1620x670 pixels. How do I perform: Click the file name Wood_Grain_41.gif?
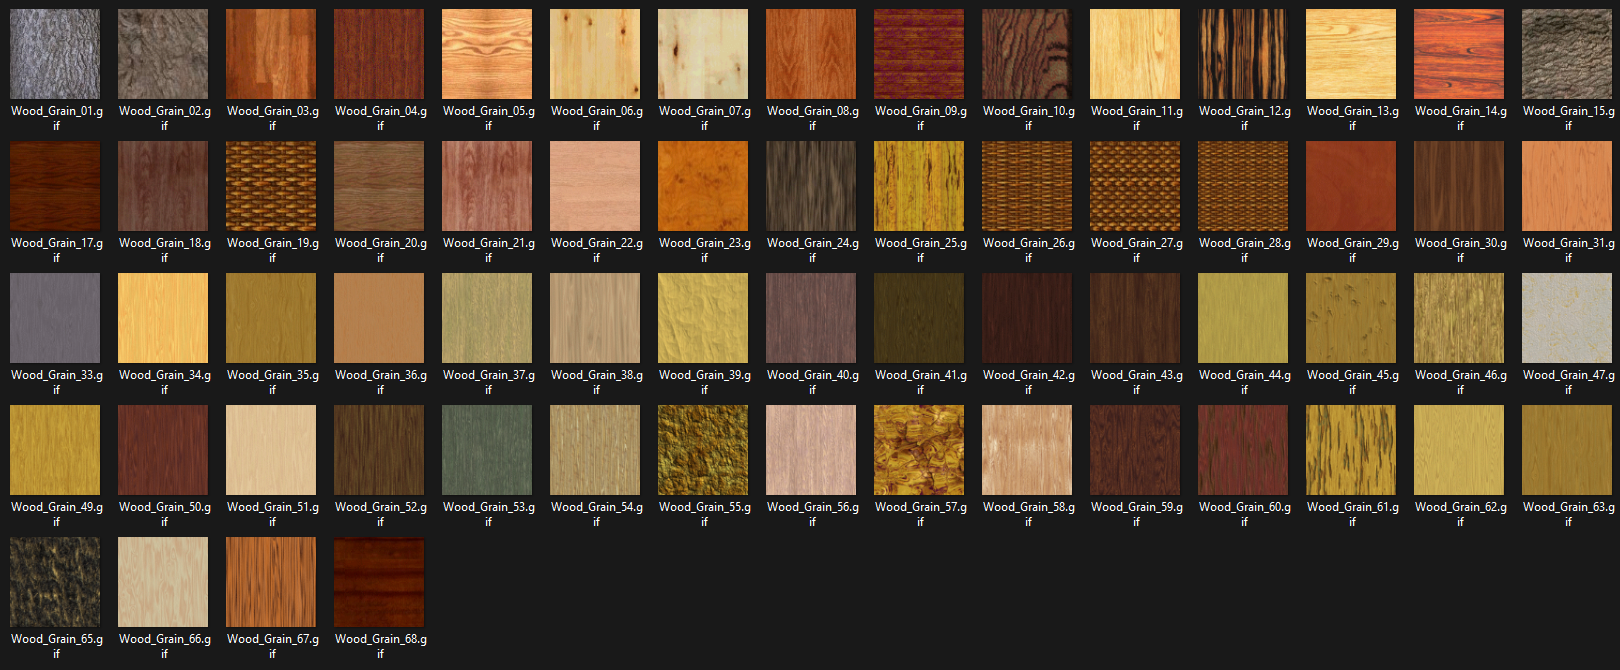point(920,382)
